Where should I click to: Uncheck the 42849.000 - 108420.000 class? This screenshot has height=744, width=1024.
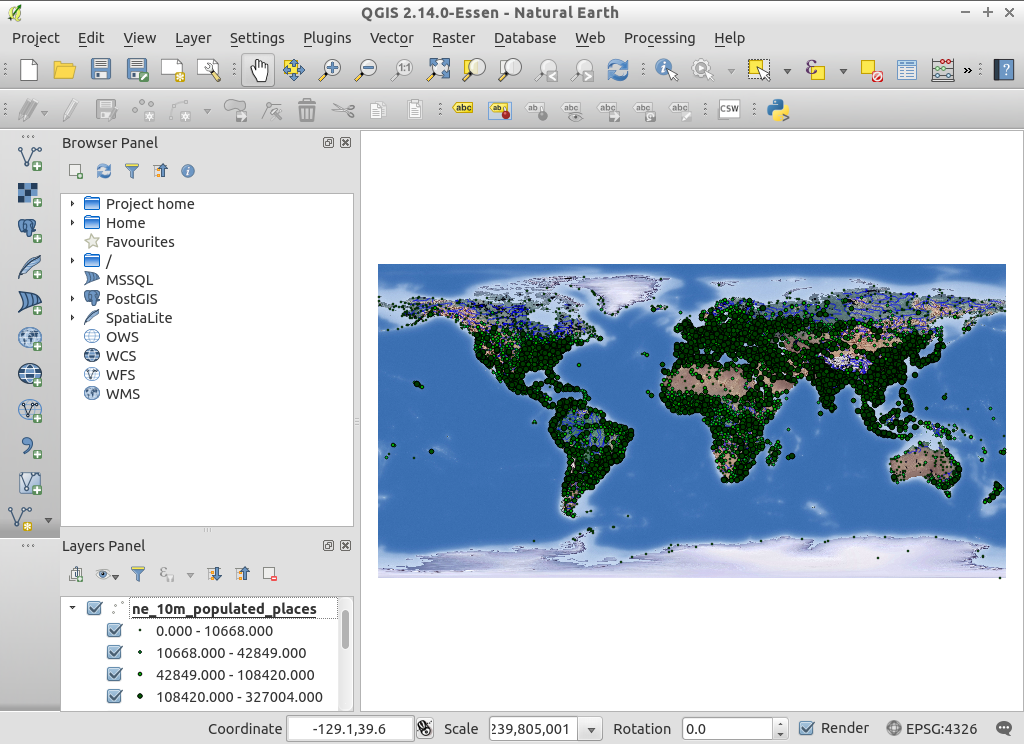(115, 674)
